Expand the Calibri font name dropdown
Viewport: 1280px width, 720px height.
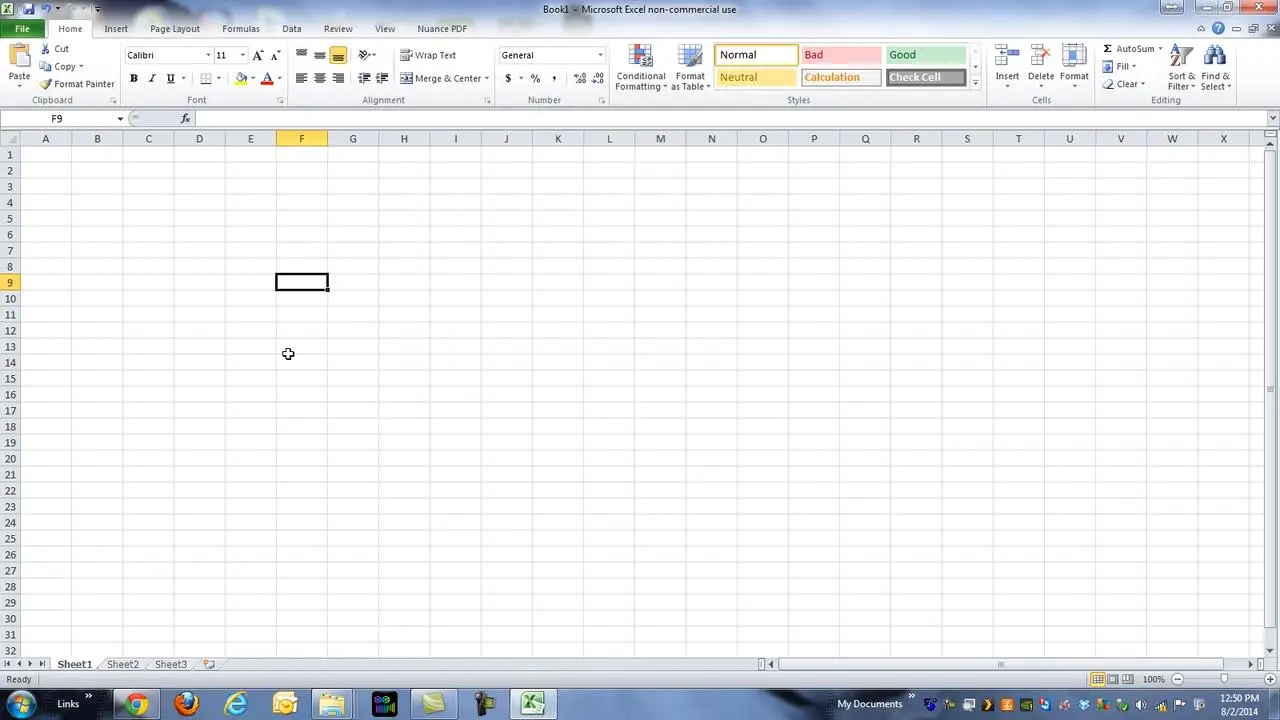point(208,55)
